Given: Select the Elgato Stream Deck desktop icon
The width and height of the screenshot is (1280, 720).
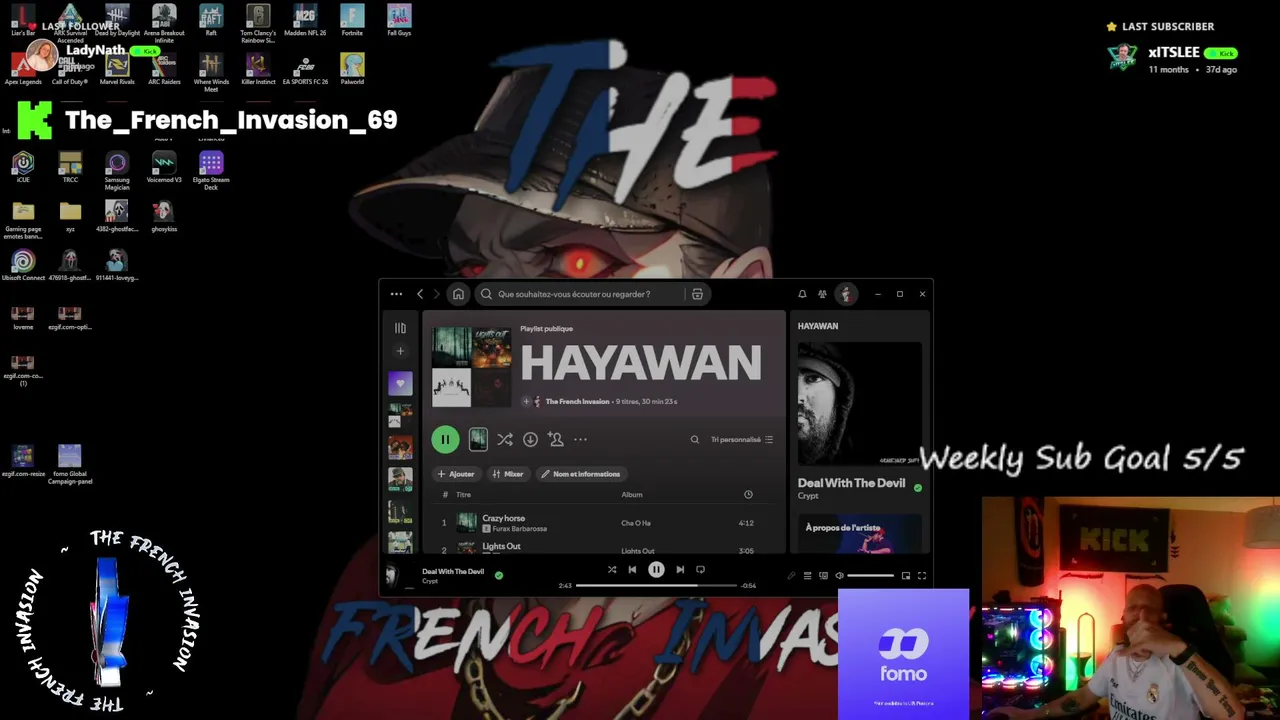Looking at the screenshot, I should [211, 171].
